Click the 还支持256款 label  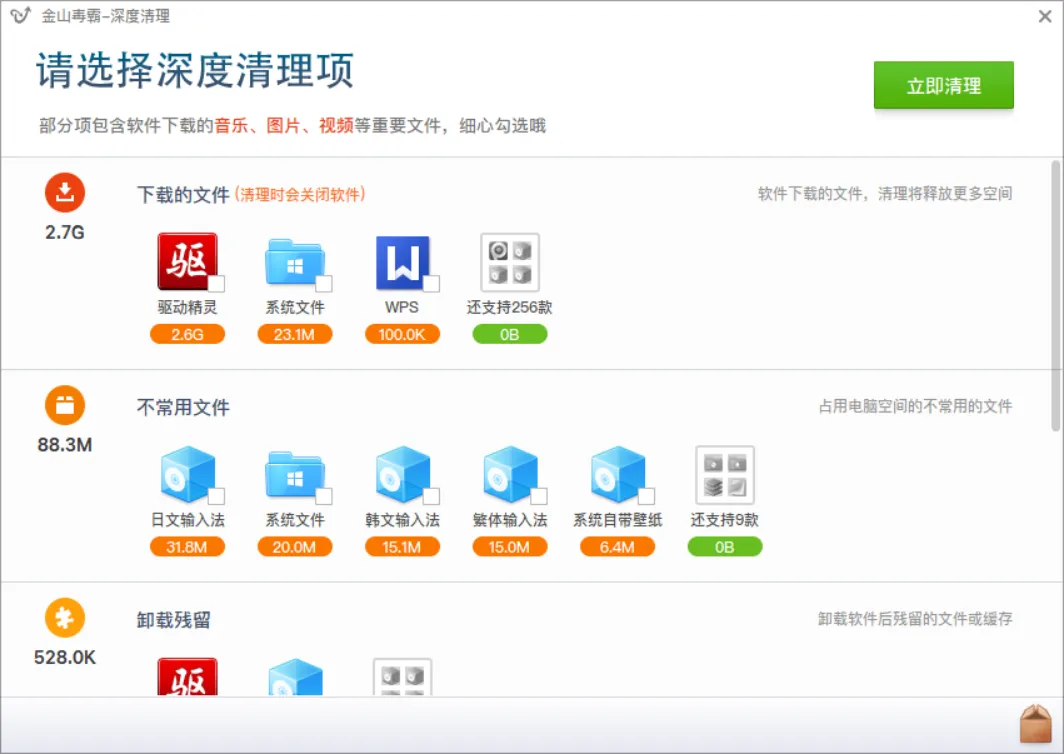coord(510,307)
